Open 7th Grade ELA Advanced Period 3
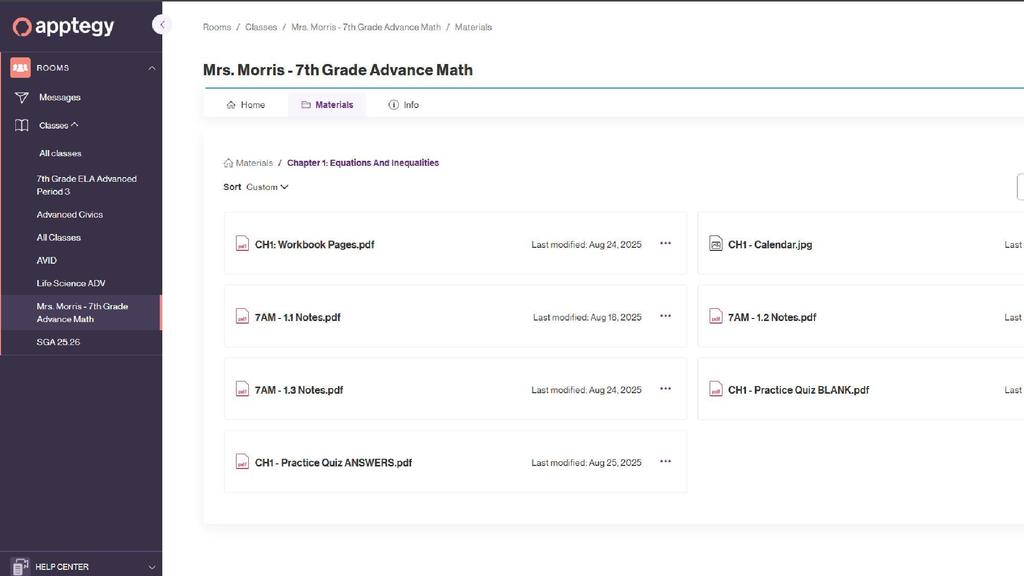Screen dimensions: 1024x576 [86, 185]
